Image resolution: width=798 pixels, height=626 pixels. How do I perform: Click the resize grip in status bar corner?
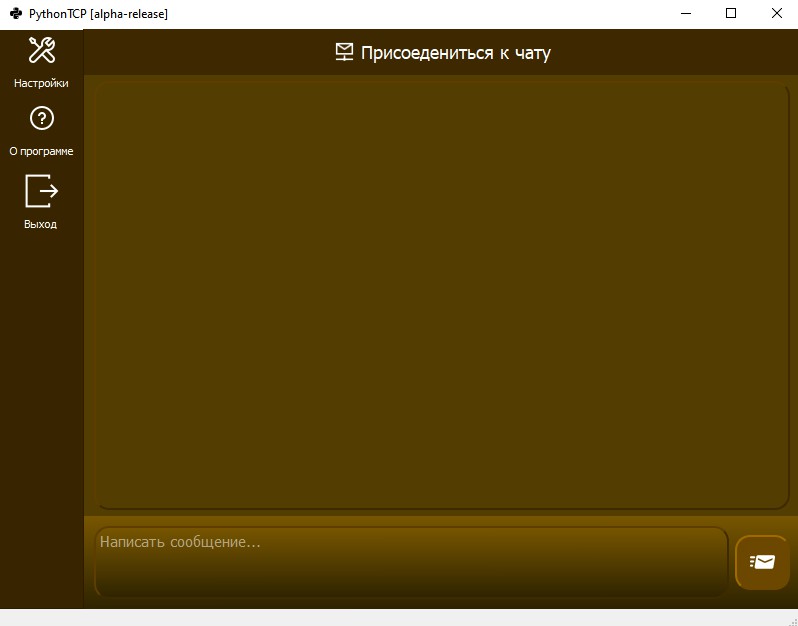click(x=792, y=620)
